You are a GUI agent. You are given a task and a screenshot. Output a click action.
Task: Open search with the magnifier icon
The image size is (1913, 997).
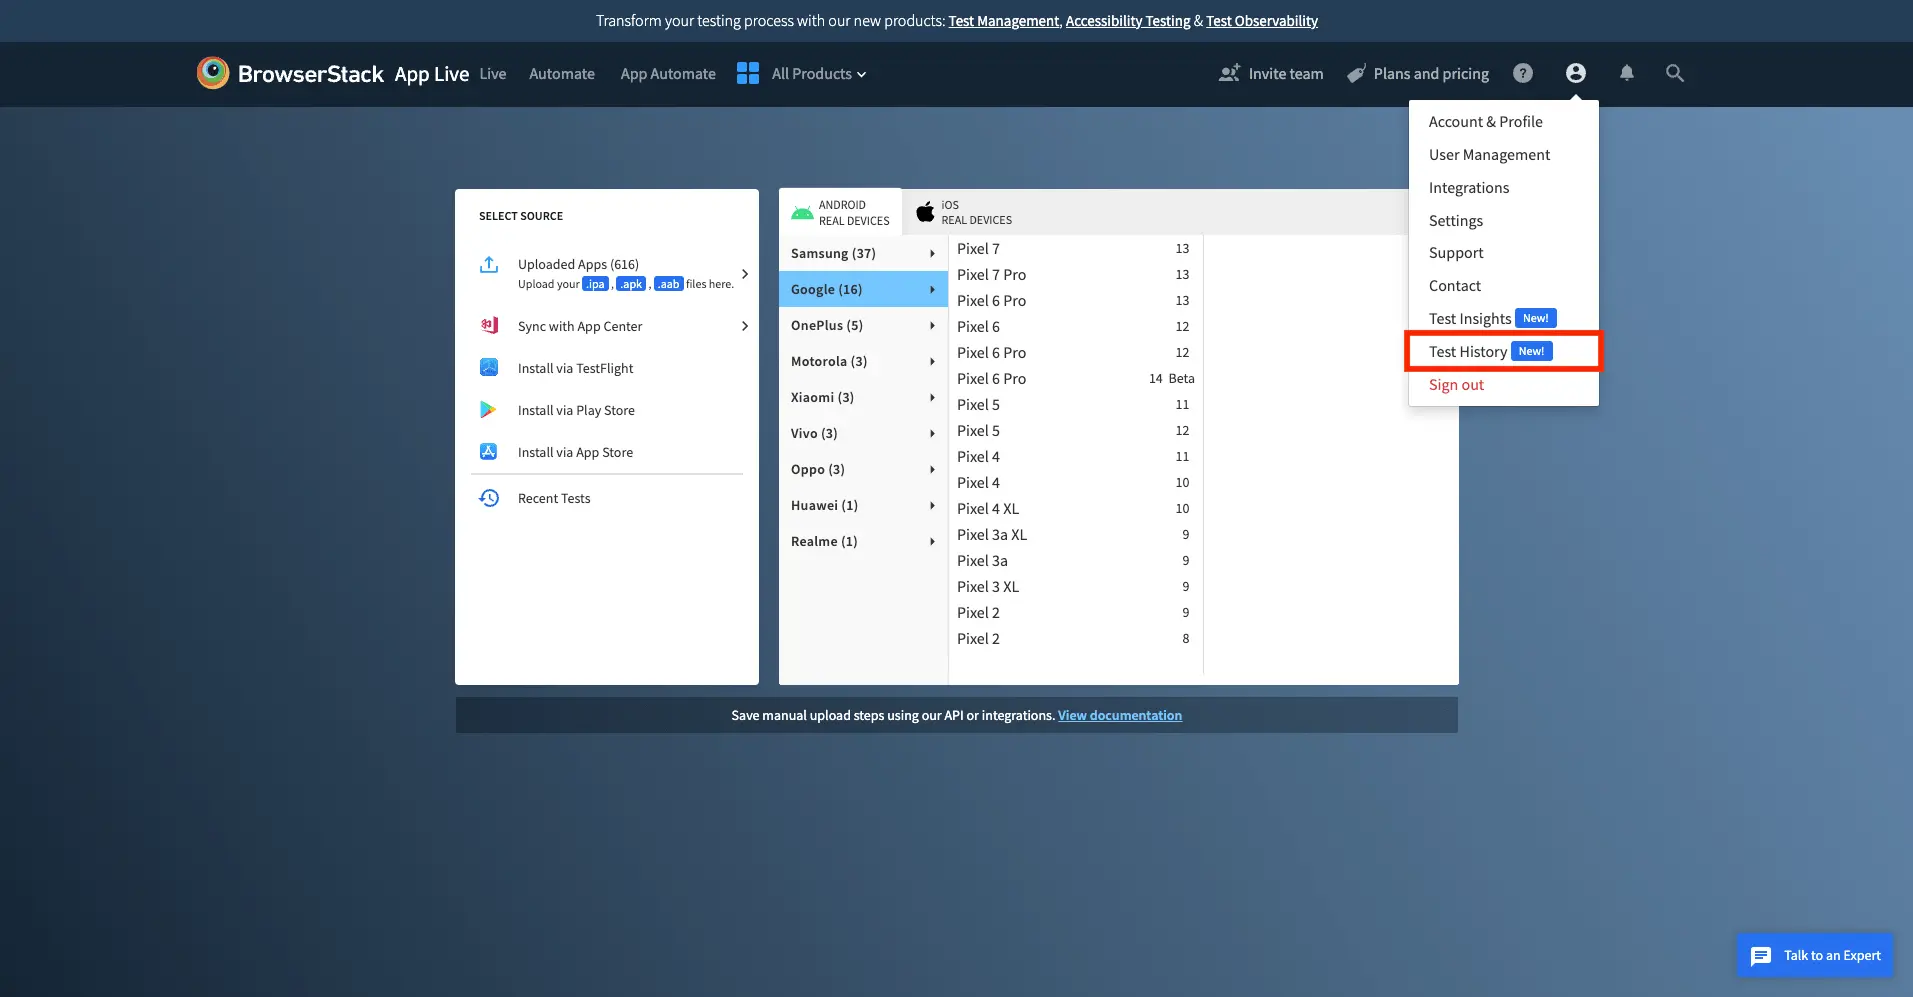pos(1674,73)
